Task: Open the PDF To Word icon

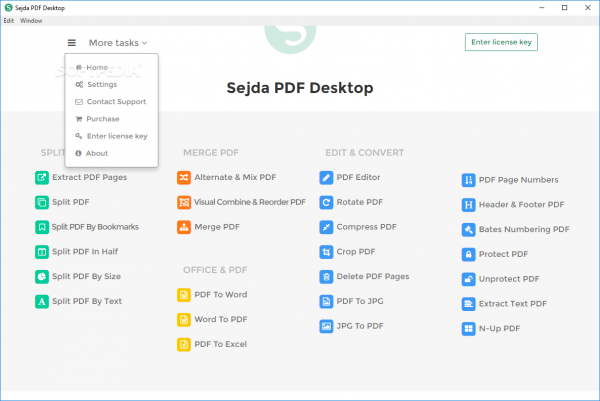Action: click(184, 295)
